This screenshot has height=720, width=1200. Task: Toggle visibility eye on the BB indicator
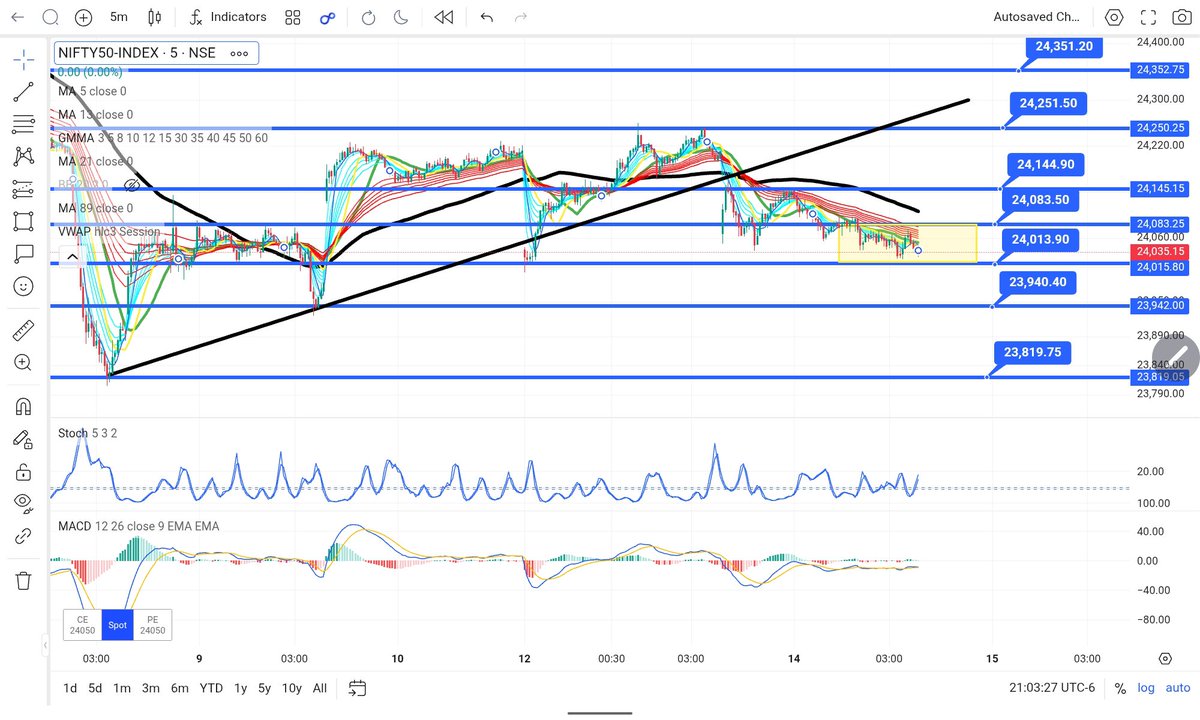tap(131, 185)
